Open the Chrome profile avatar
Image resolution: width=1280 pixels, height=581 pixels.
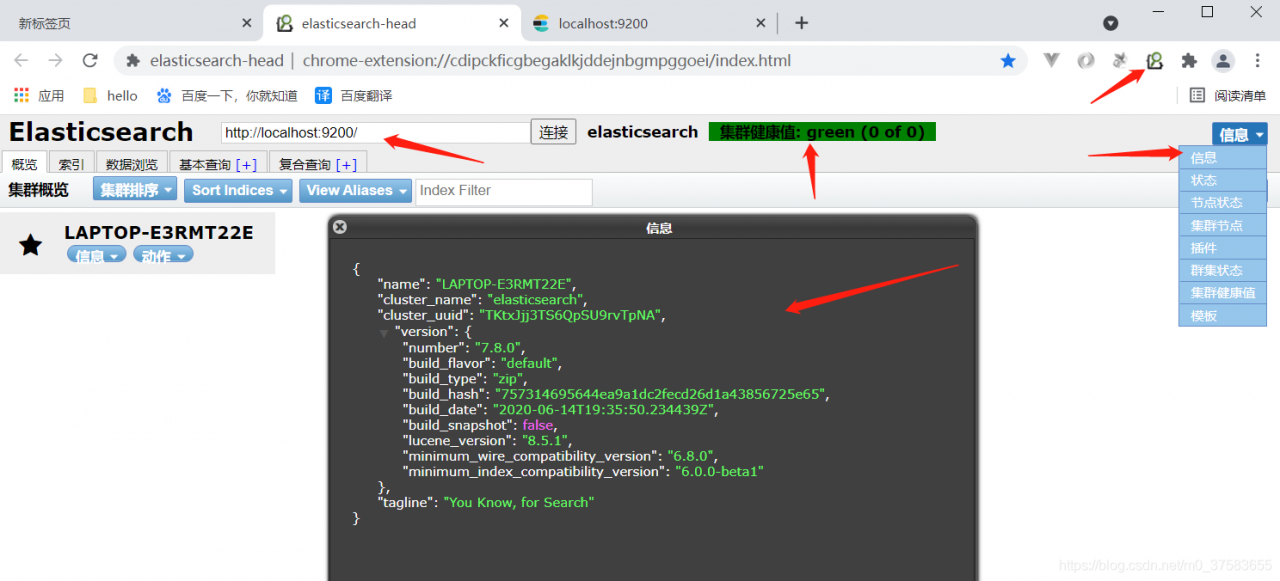coord(1223,61)
